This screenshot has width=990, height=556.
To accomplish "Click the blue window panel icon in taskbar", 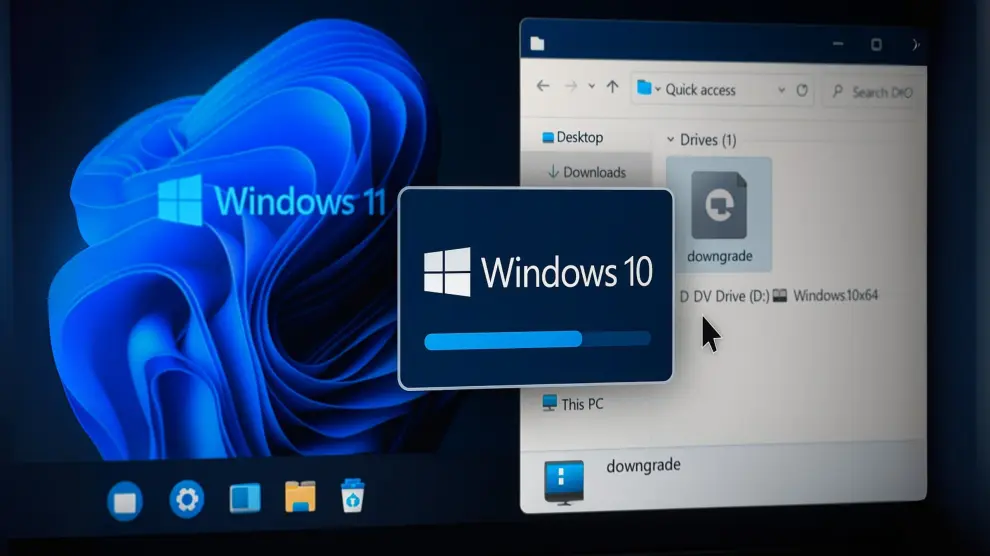I will pyautogui.click(x=245, y=497).
